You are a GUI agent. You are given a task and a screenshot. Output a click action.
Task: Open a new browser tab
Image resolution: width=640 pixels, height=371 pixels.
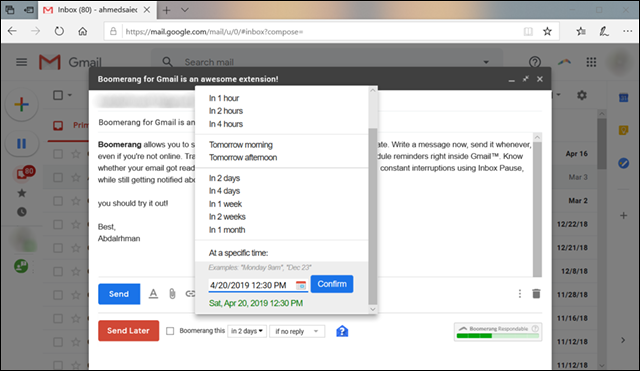pos(167,10)
